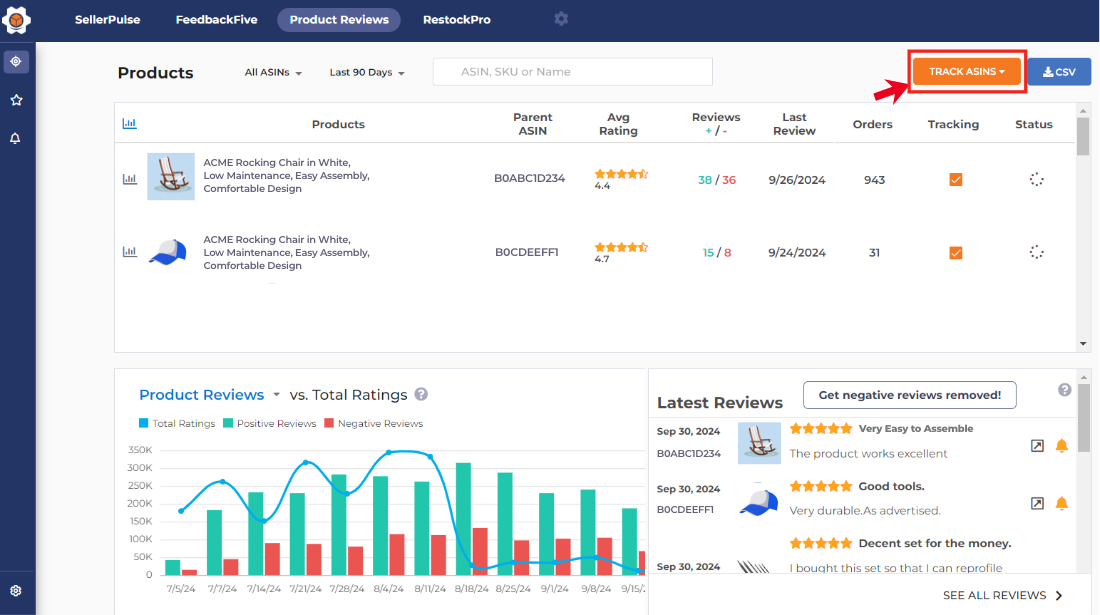This screenshot has height=615, width=1100.
Task: Expand the All ASINs filter dropdown
Action: pos(273,72)
